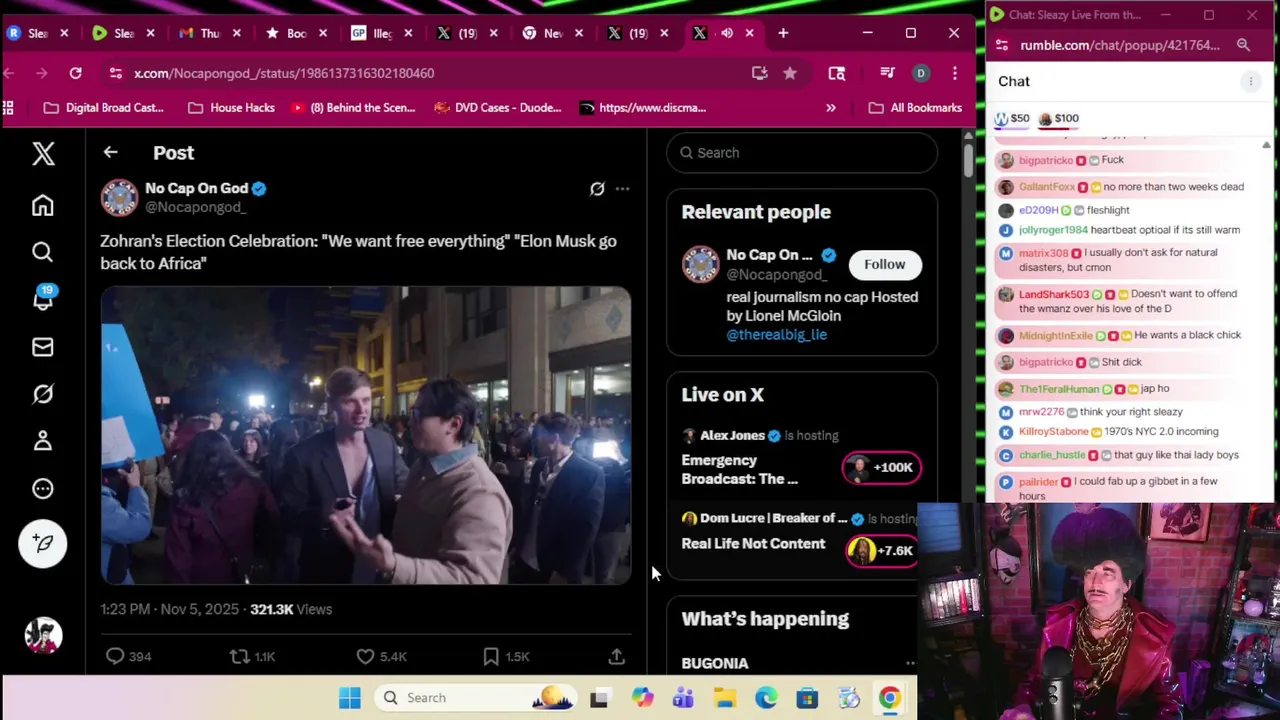
Task: Bookmark the post showing 1.5K
Action: tap(505, 656)
